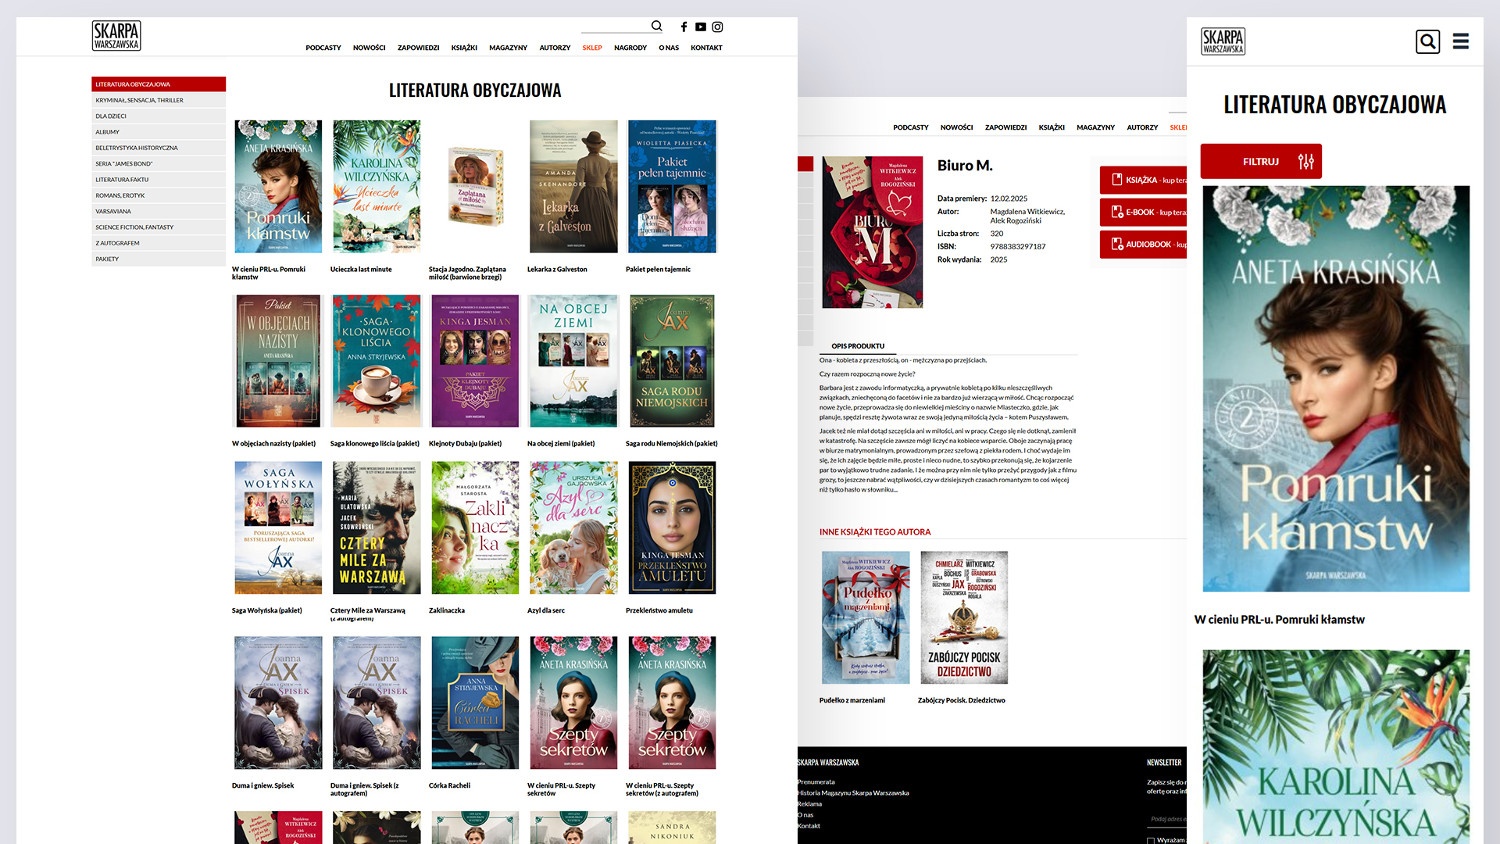Go to the AUTORZY menu item
This screenshot has width=1500, height=844.
(x=555, y=48)
